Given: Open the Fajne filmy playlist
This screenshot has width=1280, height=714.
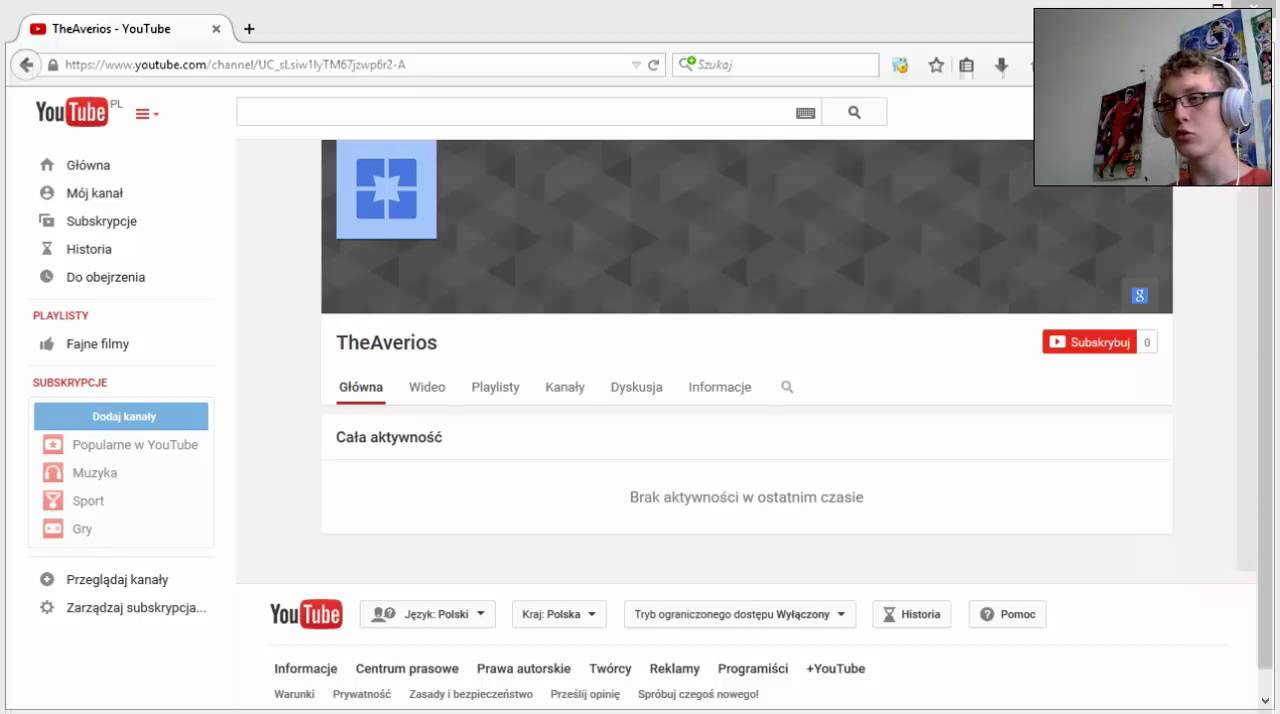Looking at the screenshot, I should tap(97, 344).
